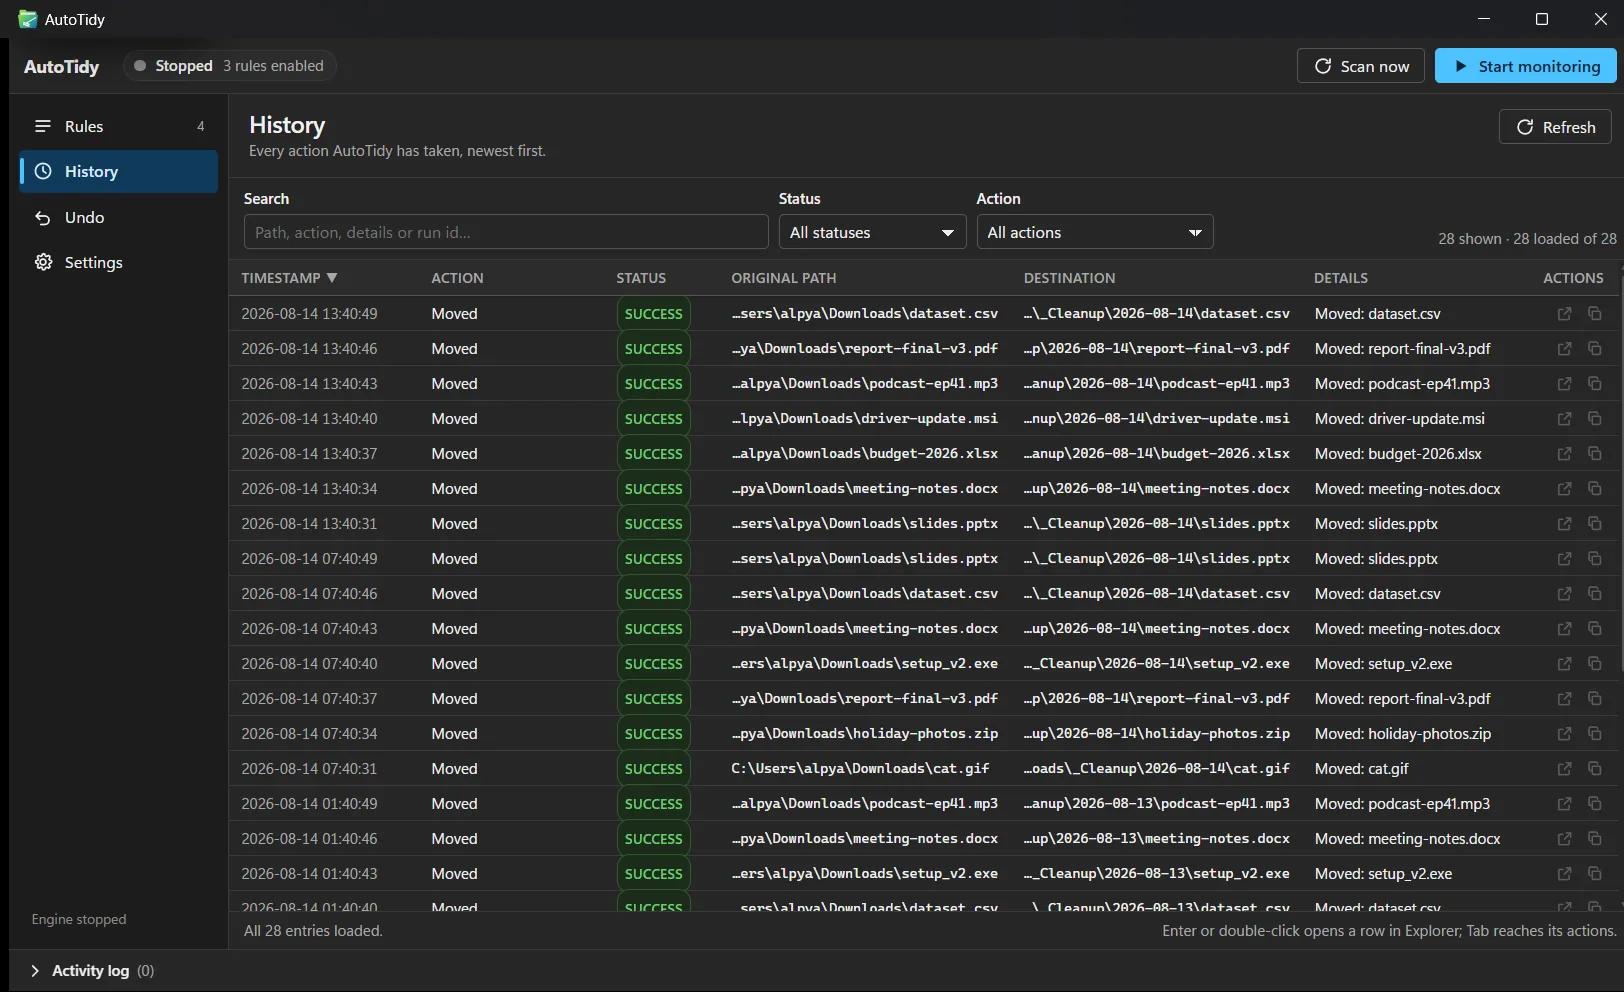The height and width of the screenshot is (992, 1624).
Task: Focus the Search path input field
Action: pos(506,232)
